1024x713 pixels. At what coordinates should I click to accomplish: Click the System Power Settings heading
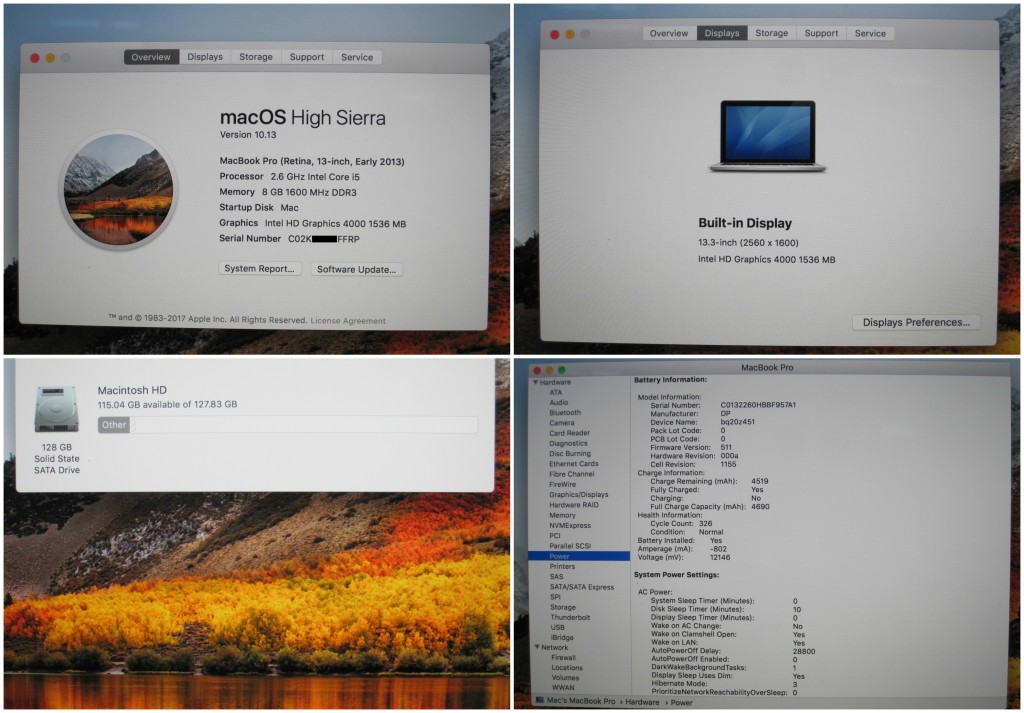[x=676, y=575]
